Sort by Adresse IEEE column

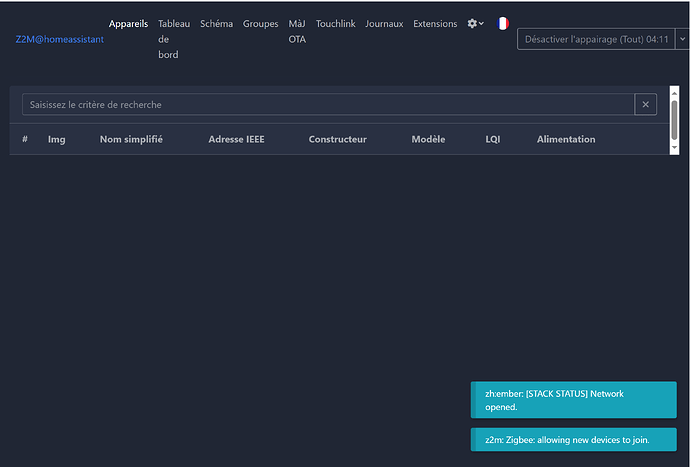236,139
